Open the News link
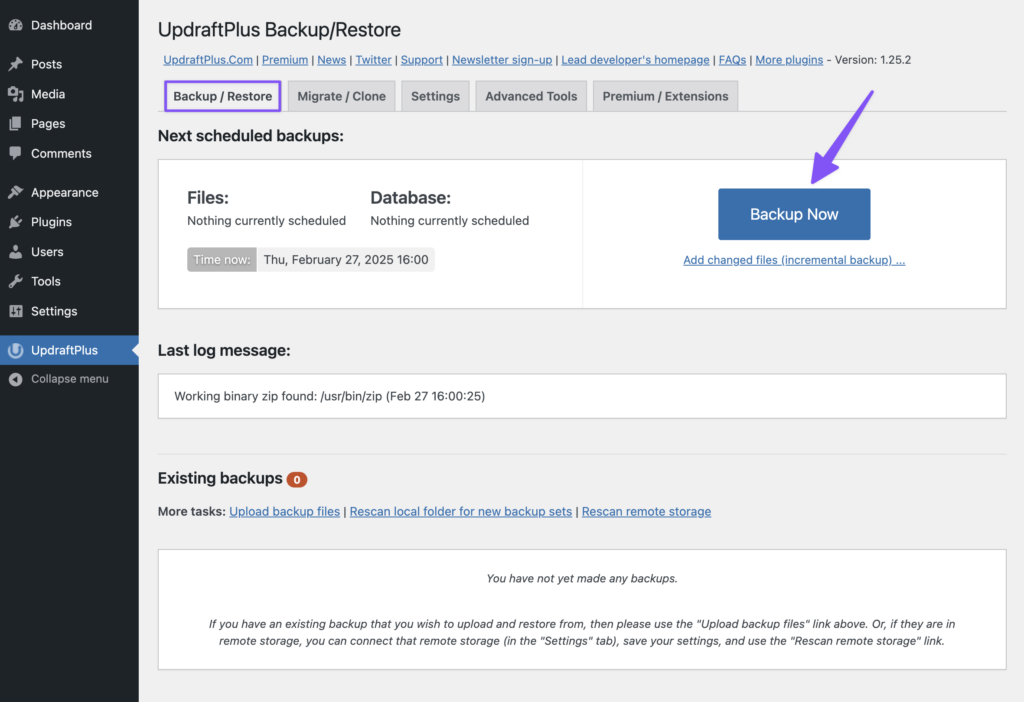The image size is (1024, 702). [332, 60]
